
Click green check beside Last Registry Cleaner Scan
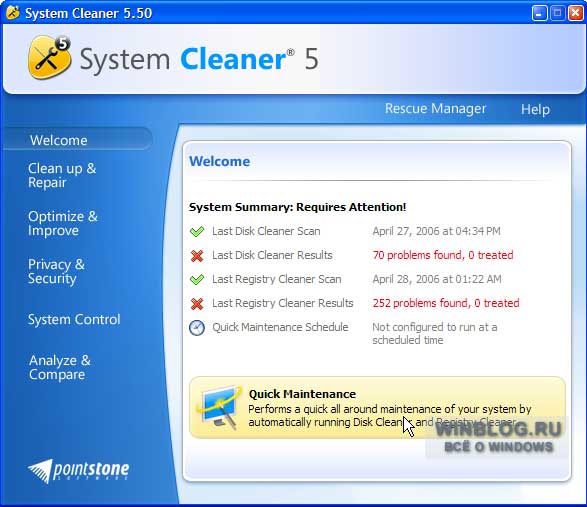coord(197,279)
